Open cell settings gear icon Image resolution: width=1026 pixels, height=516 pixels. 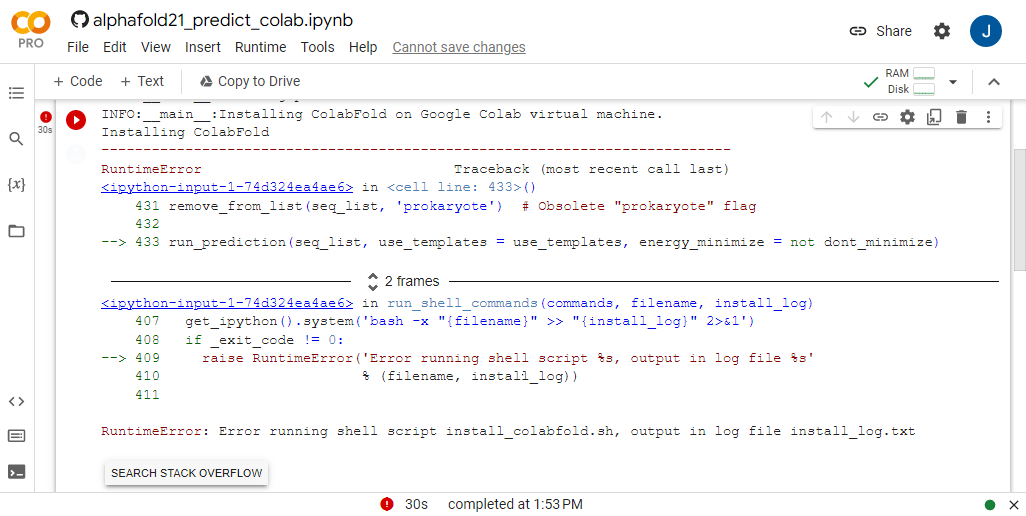pyautogui.click(x=907, y=117)
